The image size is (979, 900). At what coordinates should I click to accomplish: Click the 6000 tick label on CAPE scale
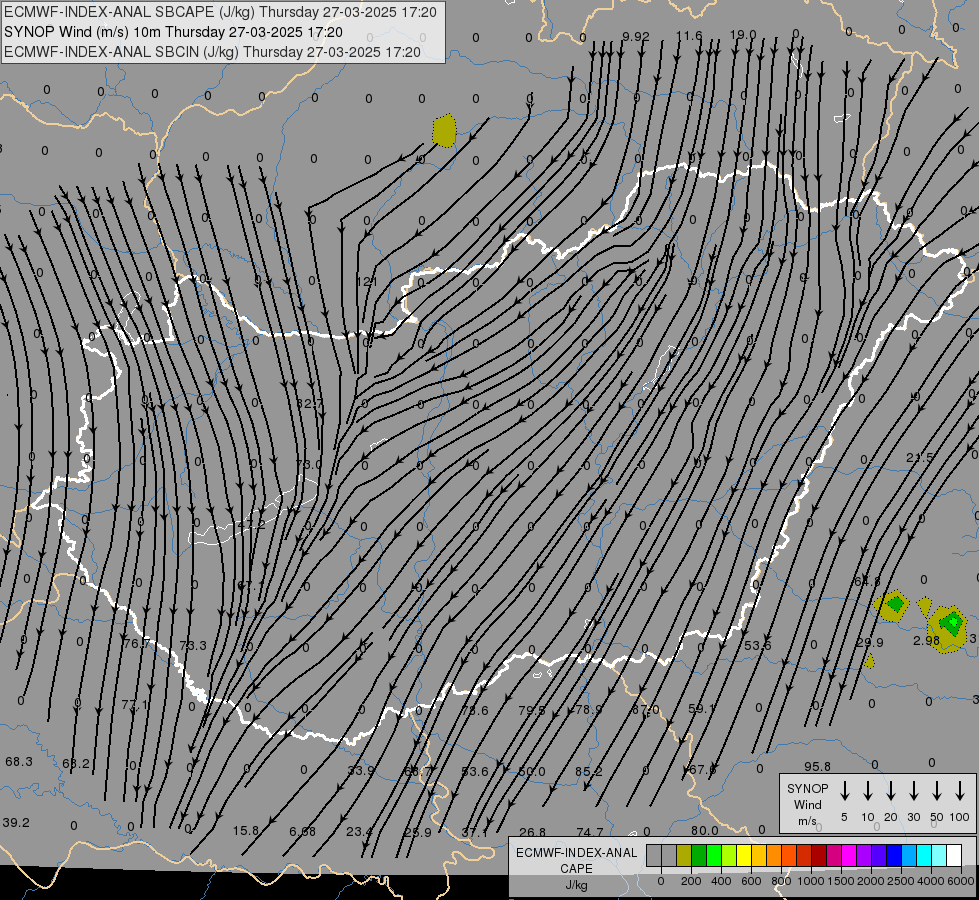(960, 881)
